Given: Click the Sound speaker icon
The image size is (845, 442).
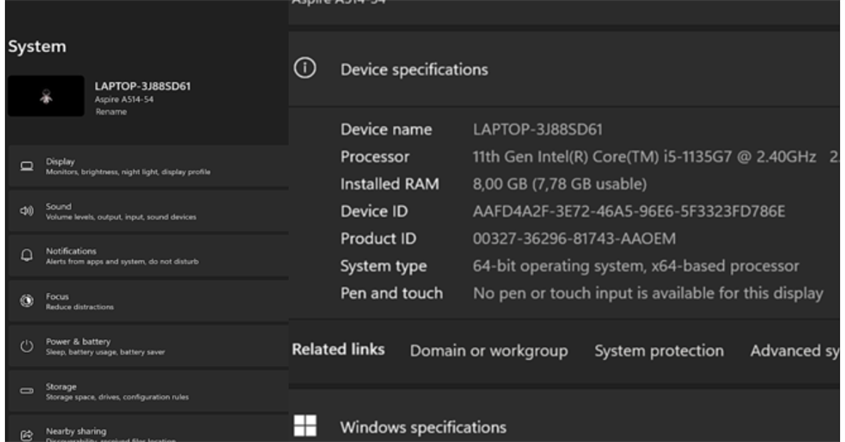Looking at the screenshot, I should pos(27,211).
